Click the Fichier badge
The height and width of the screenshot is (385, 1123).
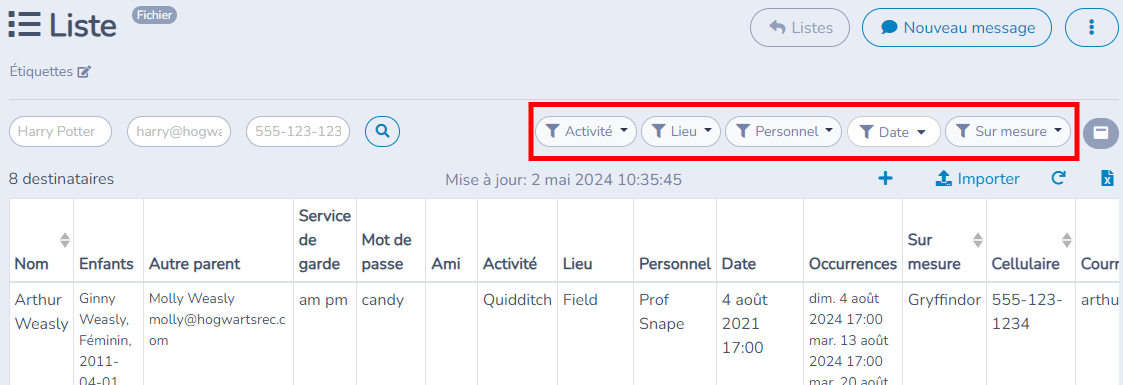(154, 14)
